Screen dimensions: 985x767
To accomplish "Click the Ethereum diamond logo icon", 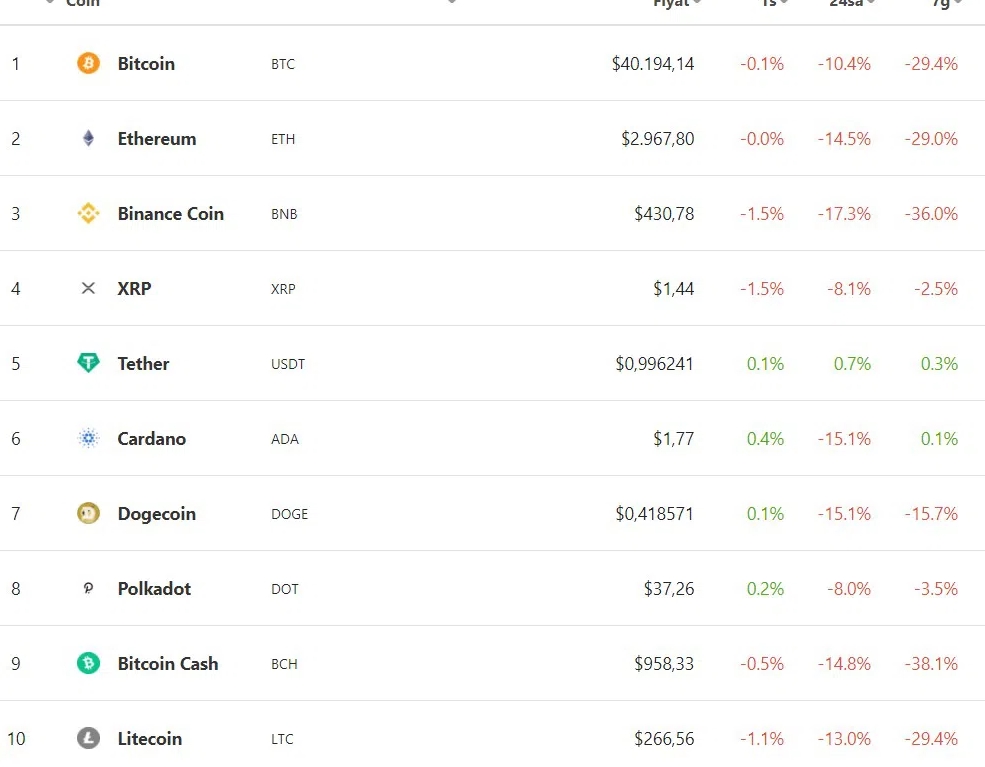I will 89,139.
